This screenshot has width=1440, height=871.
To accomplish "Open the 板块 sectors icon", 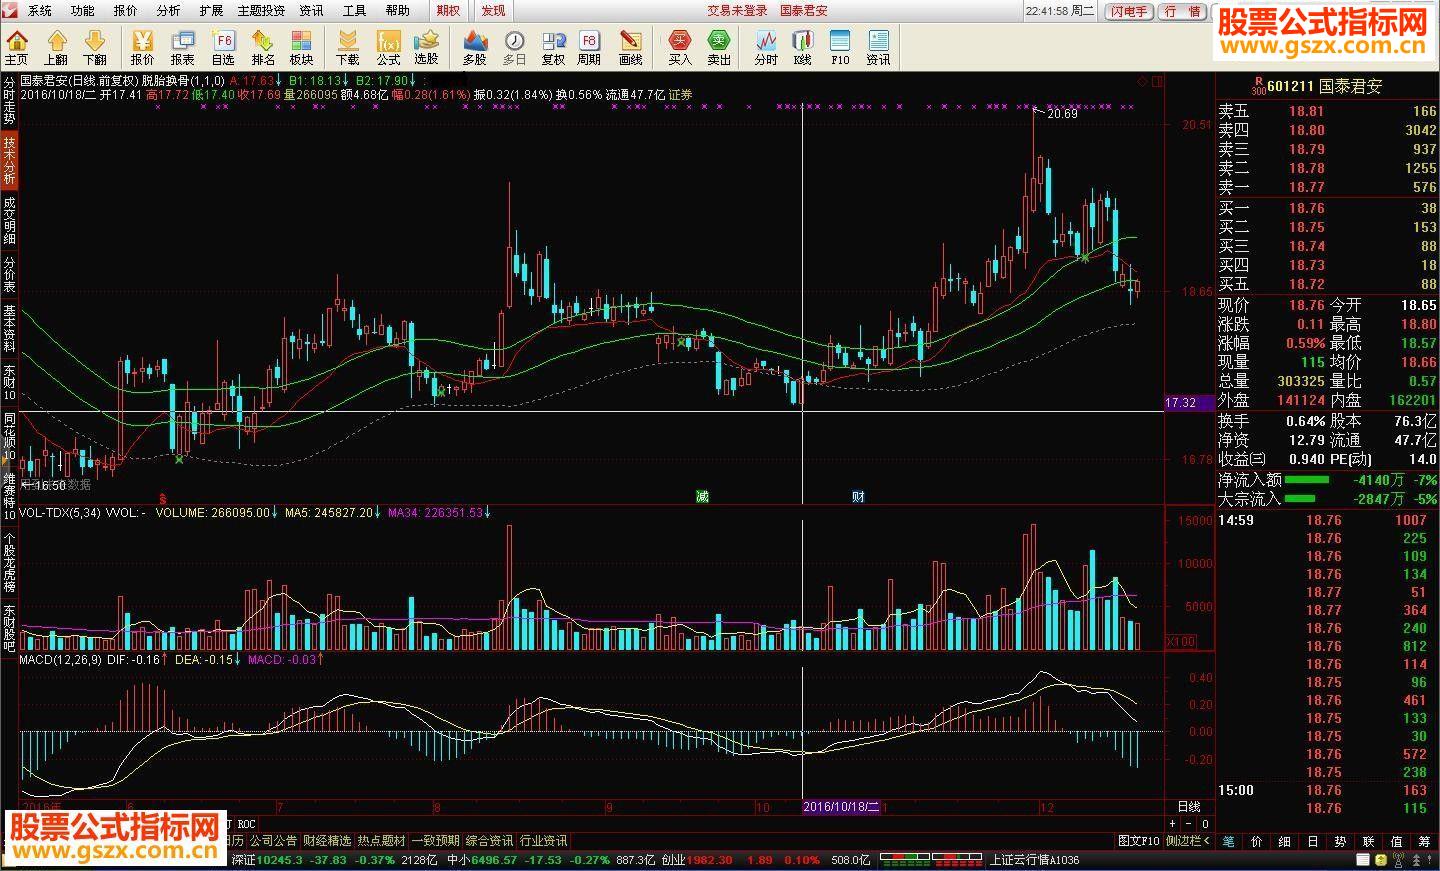I will (x=301, y=47).
